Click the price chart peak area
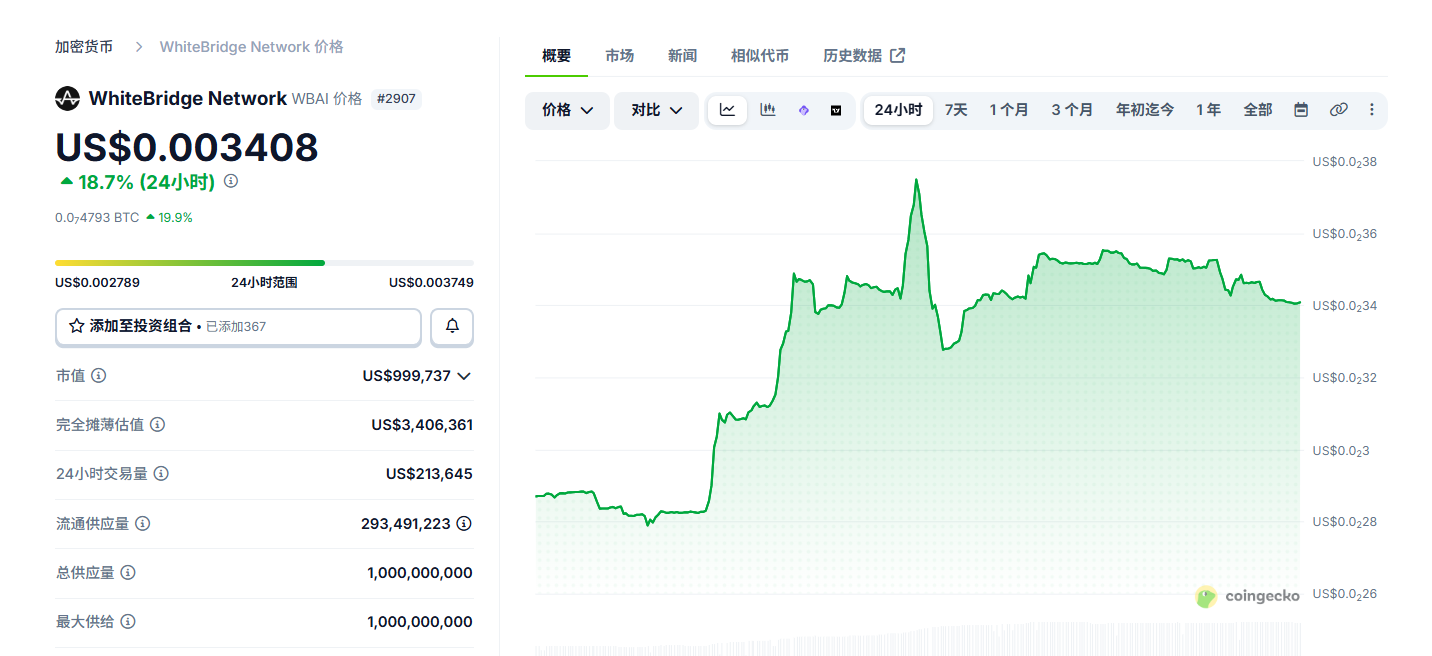The image size is (1432, 656). [916, 181]
